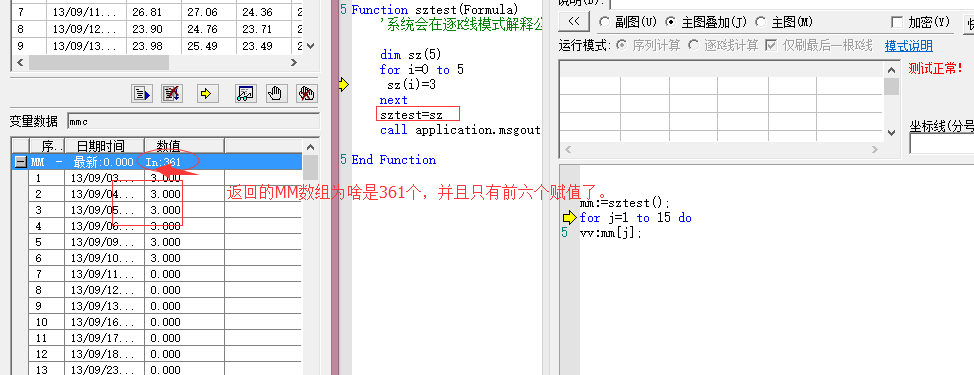Click the yellow arrow marker beside sz(i)=3
Viewport: 974px width, 375px height.
pos(344,84)
